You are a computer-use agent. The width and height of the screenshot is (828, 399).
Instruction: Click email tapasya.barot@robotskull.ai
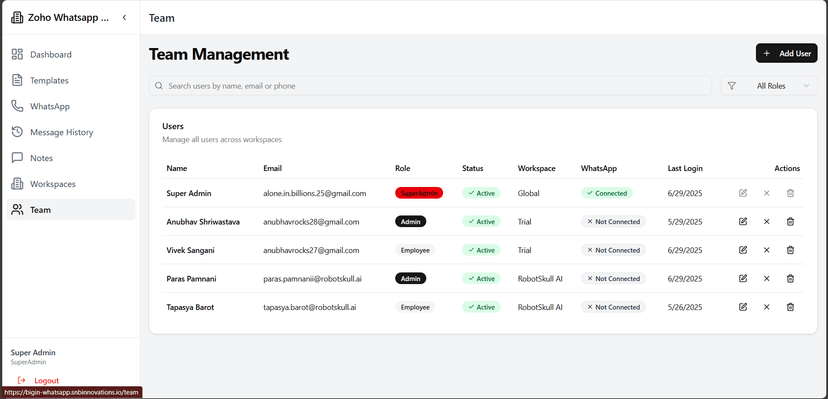309,307
